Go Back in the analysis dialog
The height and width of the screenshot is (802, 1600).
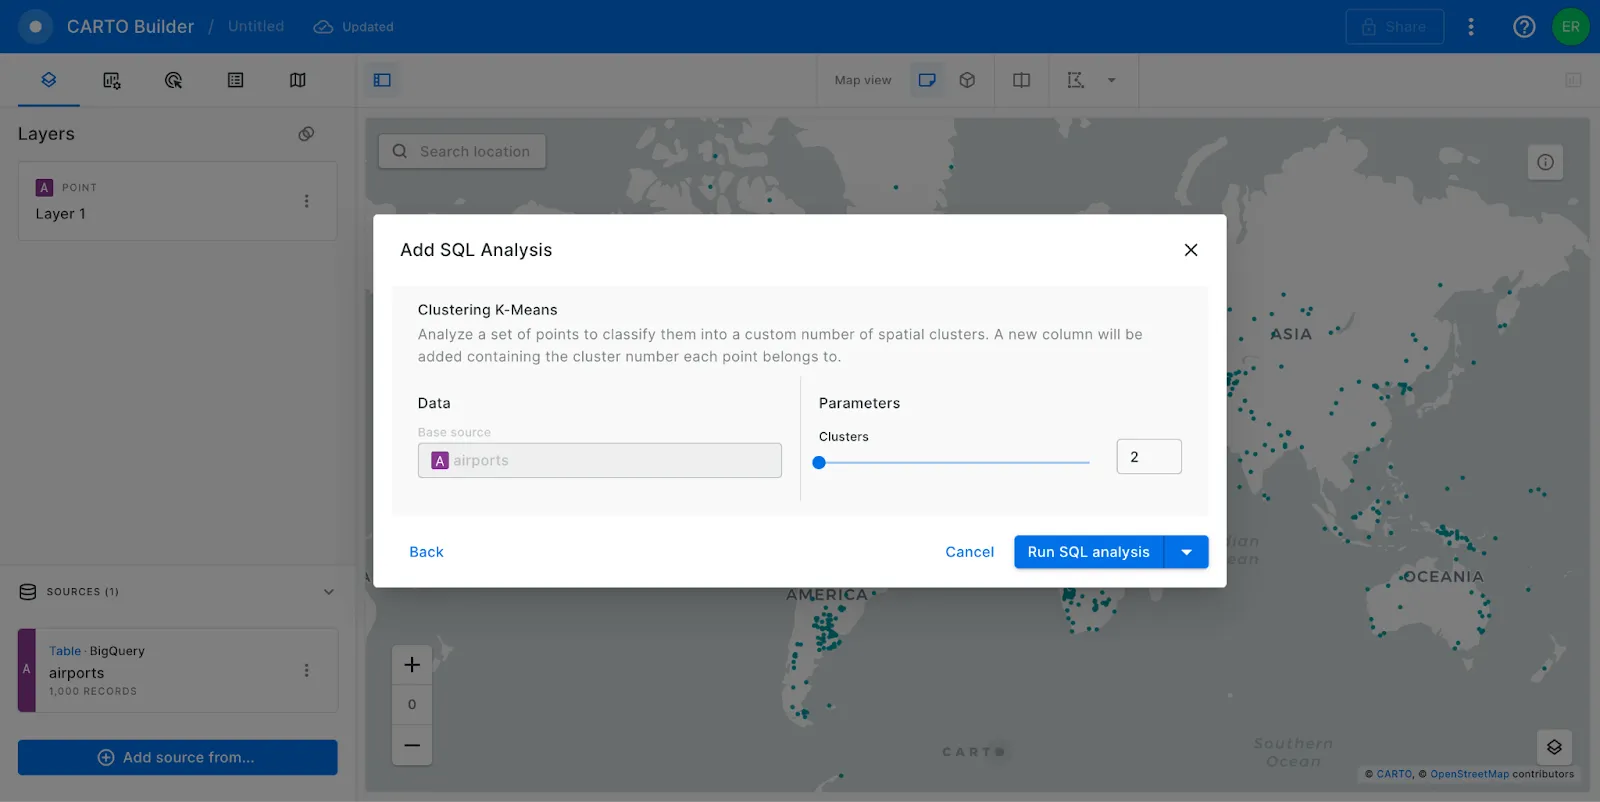pos(426,552)
